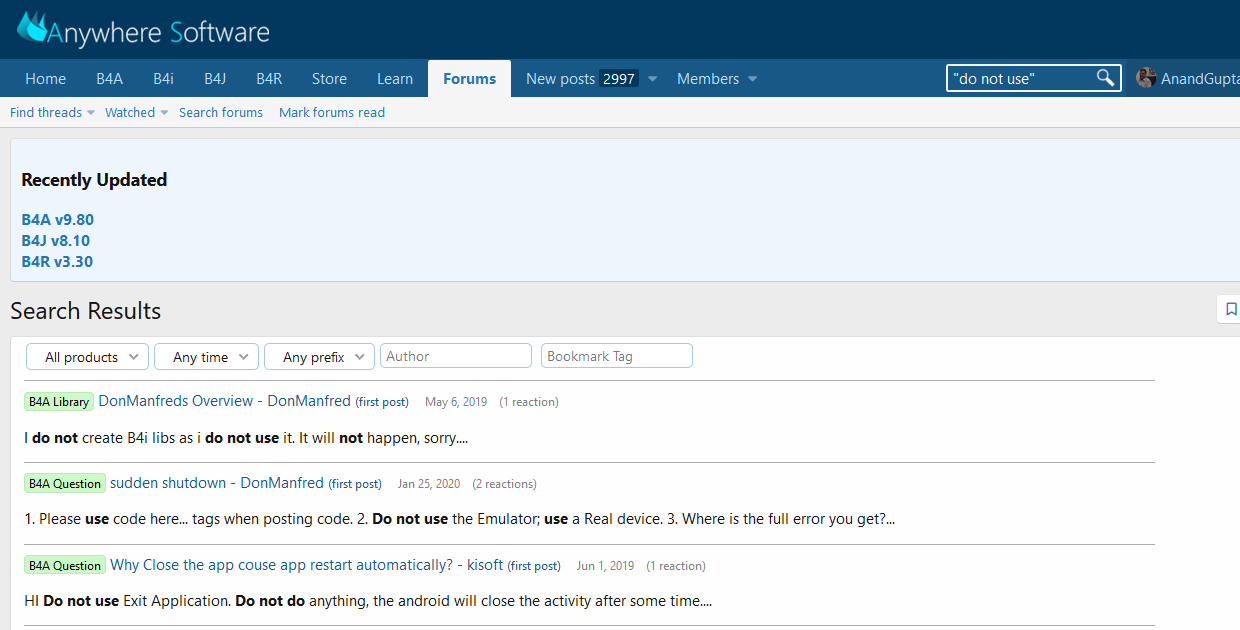Click Mark forums read
The height and width of the screenshot is (630, 1240).
click(332, 112)
